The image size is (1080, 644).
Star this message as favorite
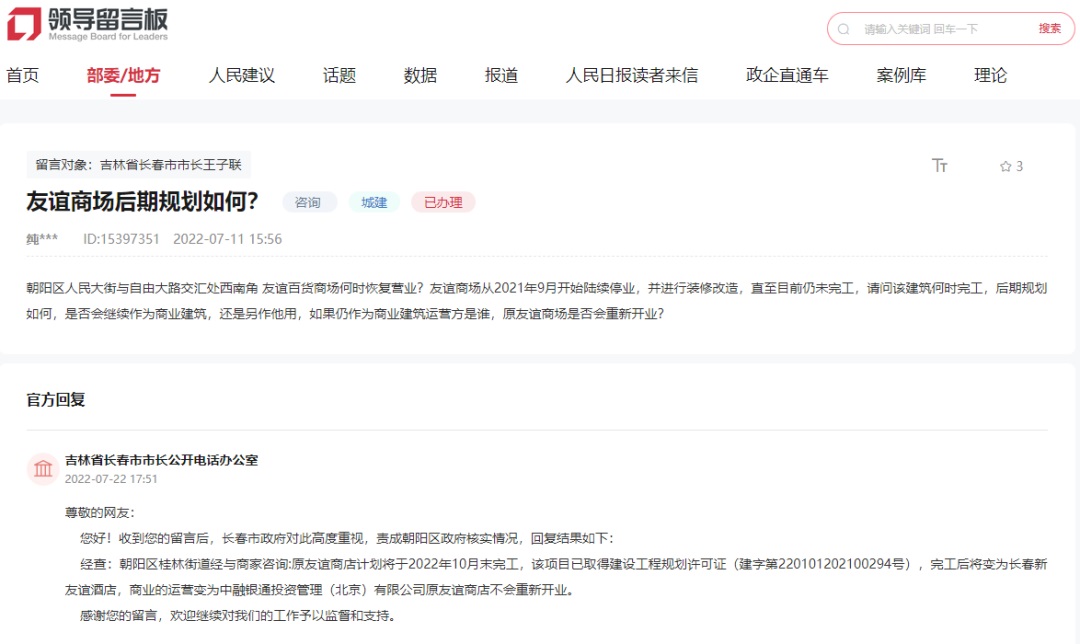tap(1006, 167)
